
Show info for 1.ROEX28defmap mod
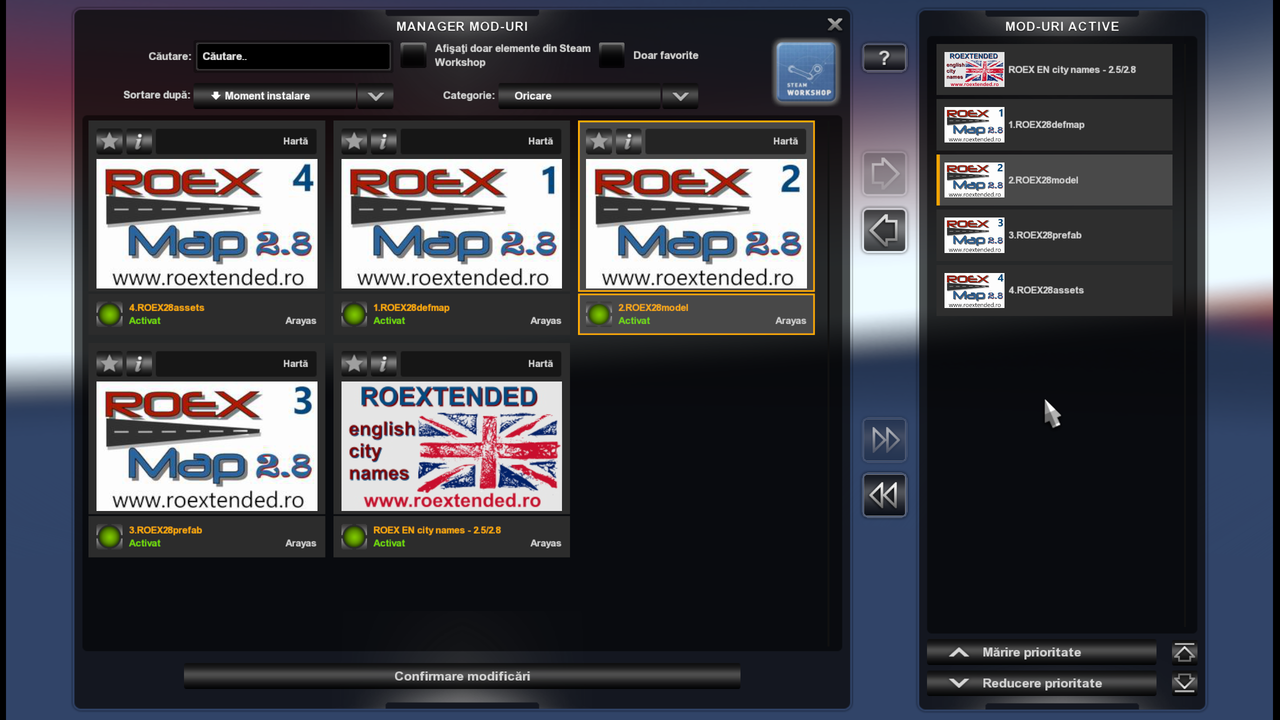(384, 141)
